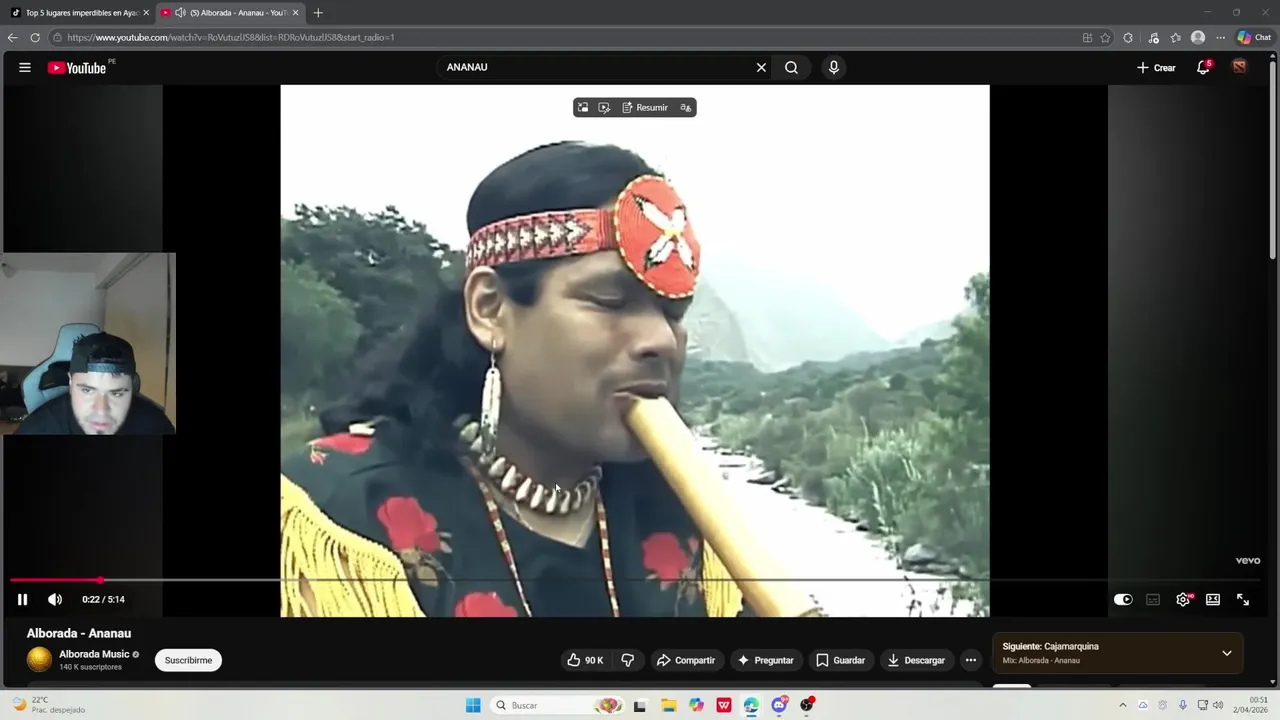Click Resumir in the video overlay
Viewport: 1280px width, 720px height.
(x=644, y=108)
